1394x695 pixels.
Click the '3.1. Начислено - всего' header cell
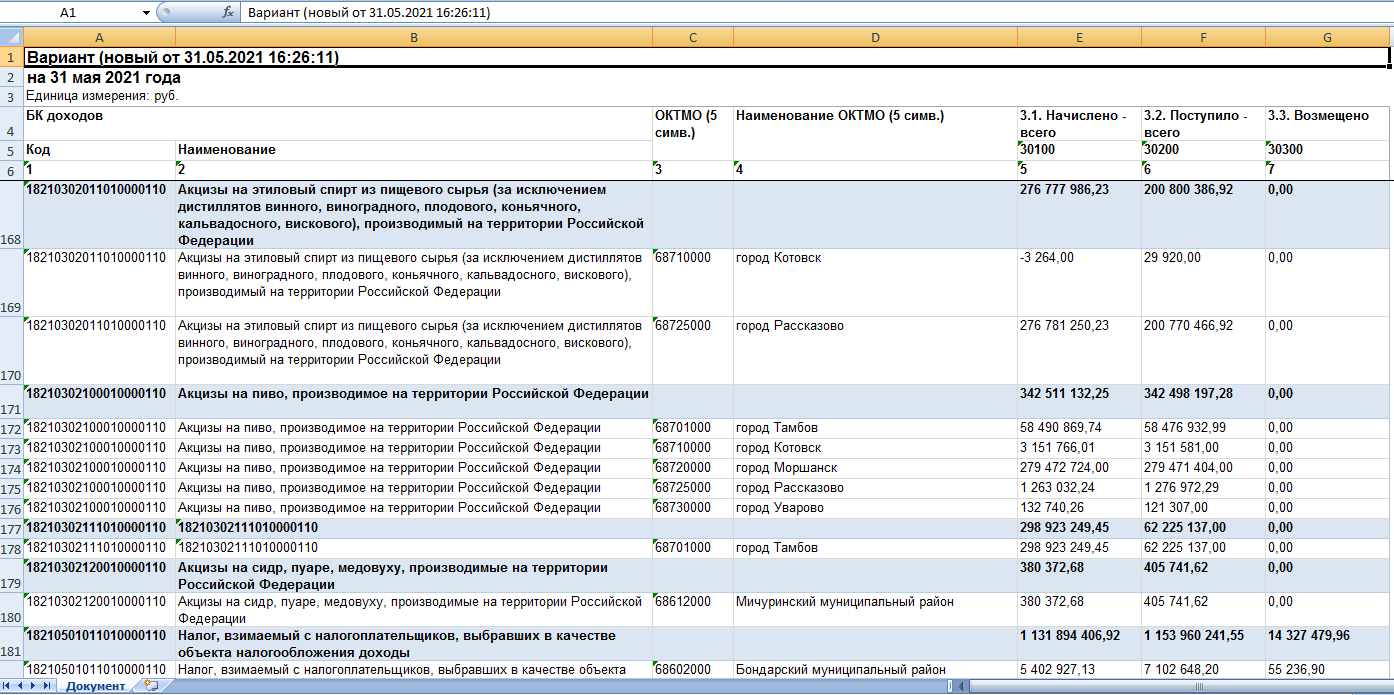pos(1080,123)
